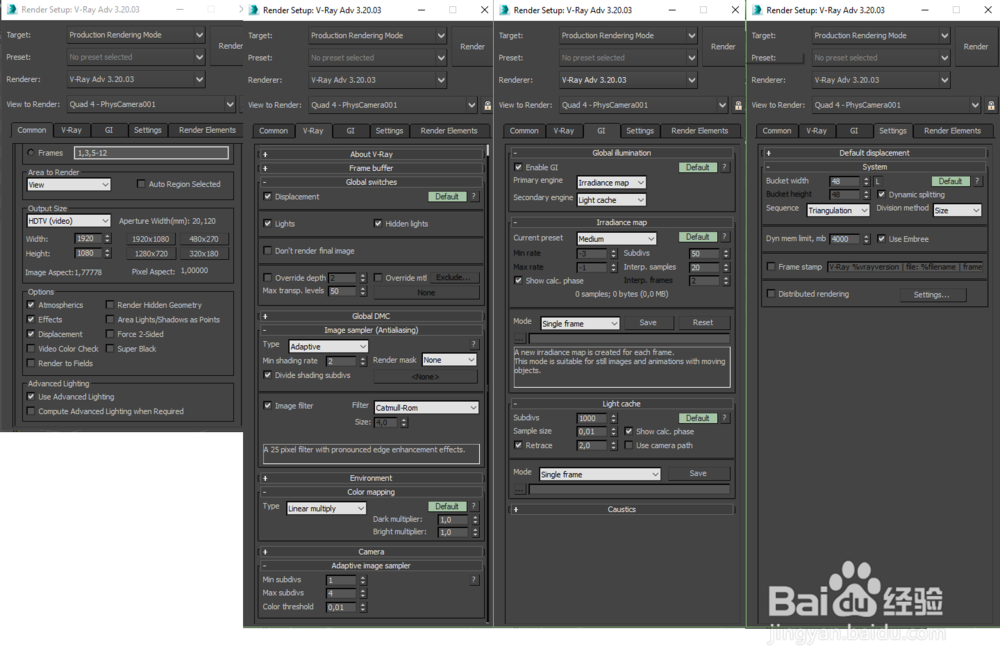
Task: Open Catmull-Rom filter dropdown
Action: coord(426,407)
